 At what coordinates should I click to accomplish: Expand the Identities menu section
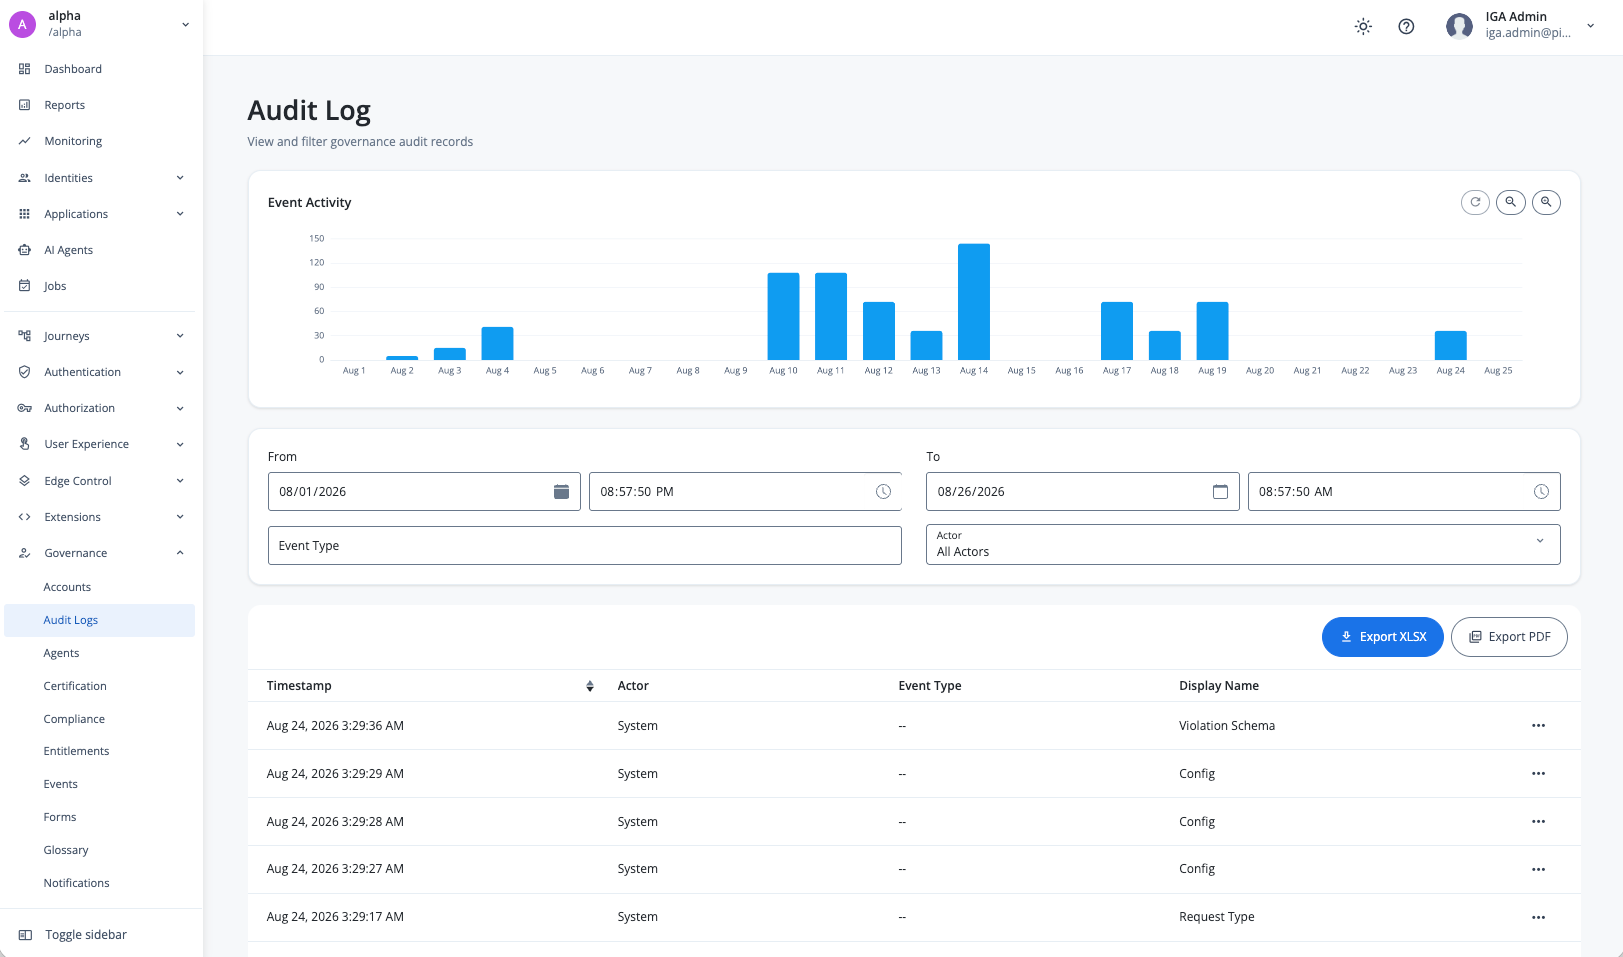(101, 178)
